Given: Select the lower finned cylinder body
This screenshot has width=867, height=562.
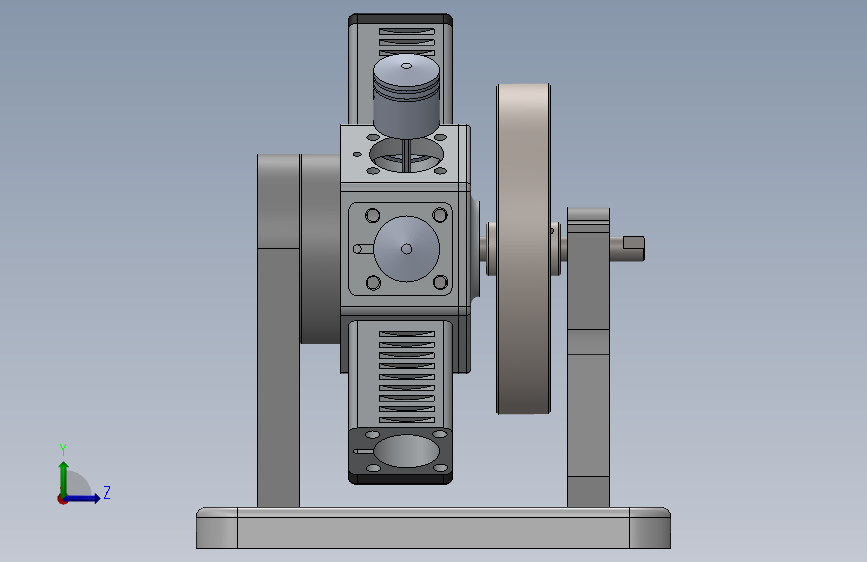Looking at the screenshot, I should pyautogui.click(x=401, y=374).
